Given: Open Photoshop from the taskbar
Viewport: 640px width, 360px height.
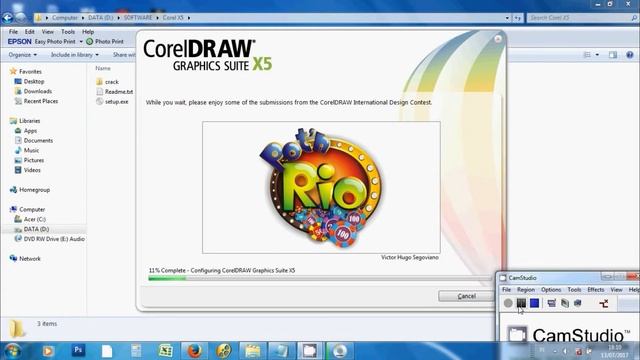Looking at the screenshot, I should point(78,350).
